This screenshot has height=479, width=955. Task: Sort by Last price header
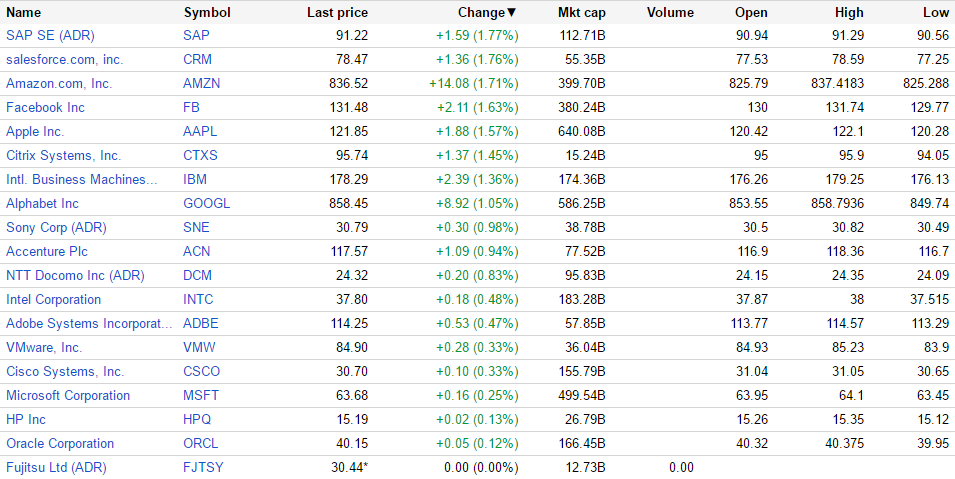point(337,13)
